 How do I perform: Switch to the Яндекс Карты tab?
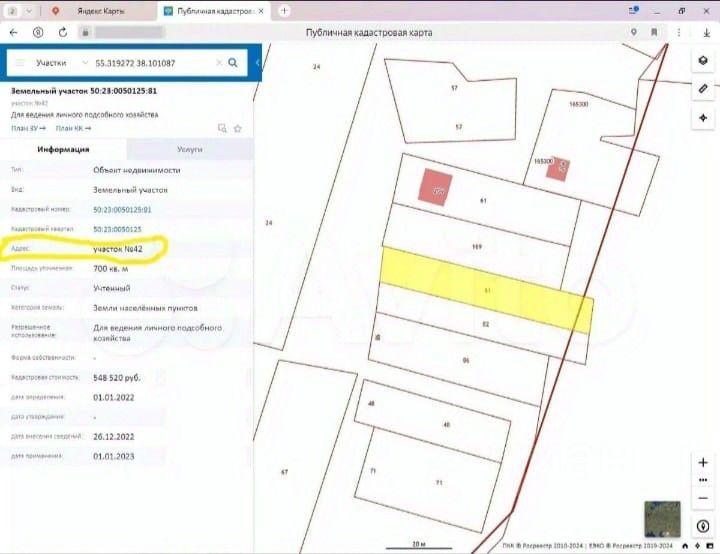tap(101, 11)
